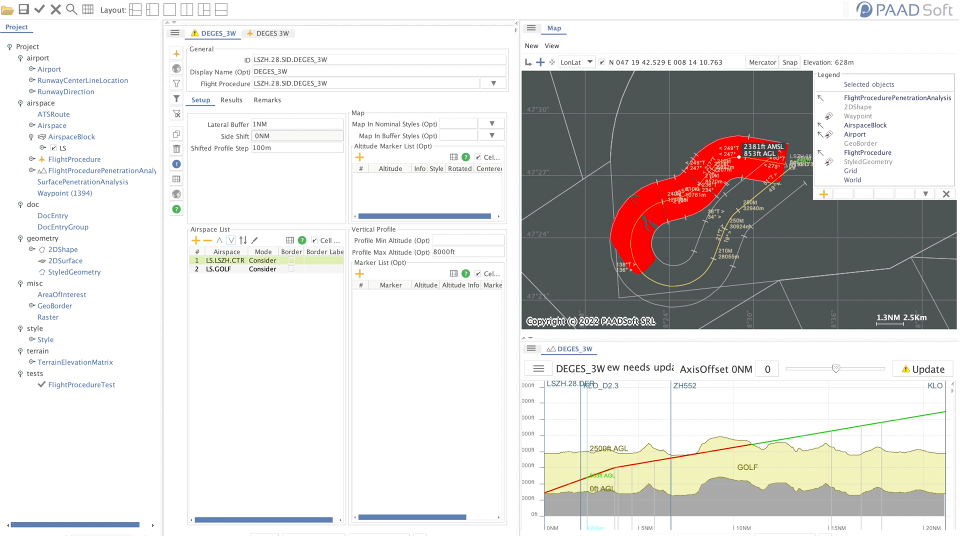
Task: Toggle Cel... checkbox in Marker List
Action: 478,274
